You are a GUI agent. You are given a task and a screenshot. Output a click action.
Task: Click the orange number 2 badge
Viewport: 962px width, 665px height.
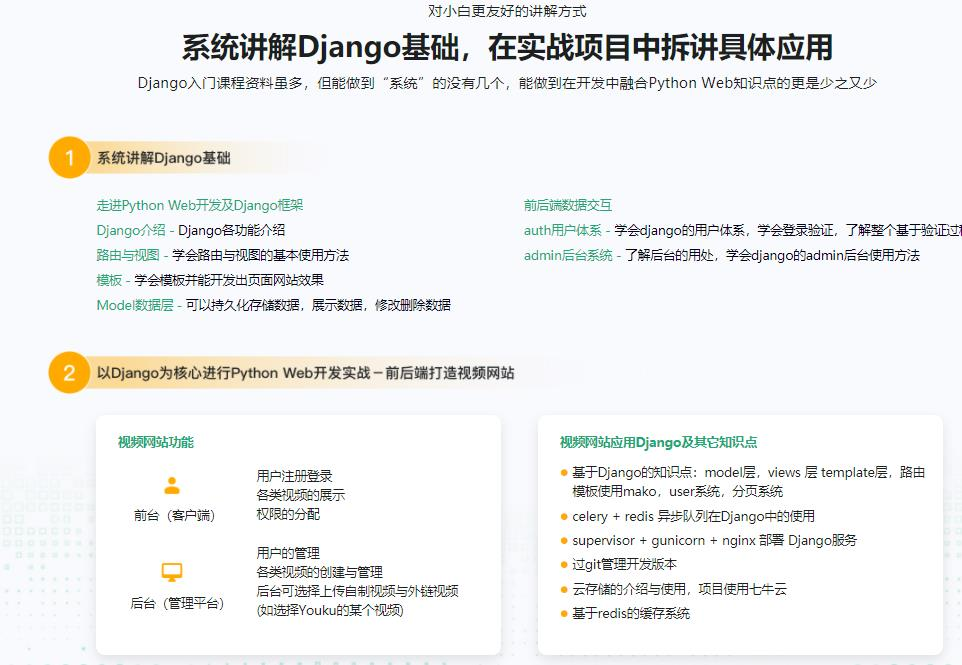(x=69, y=373)
